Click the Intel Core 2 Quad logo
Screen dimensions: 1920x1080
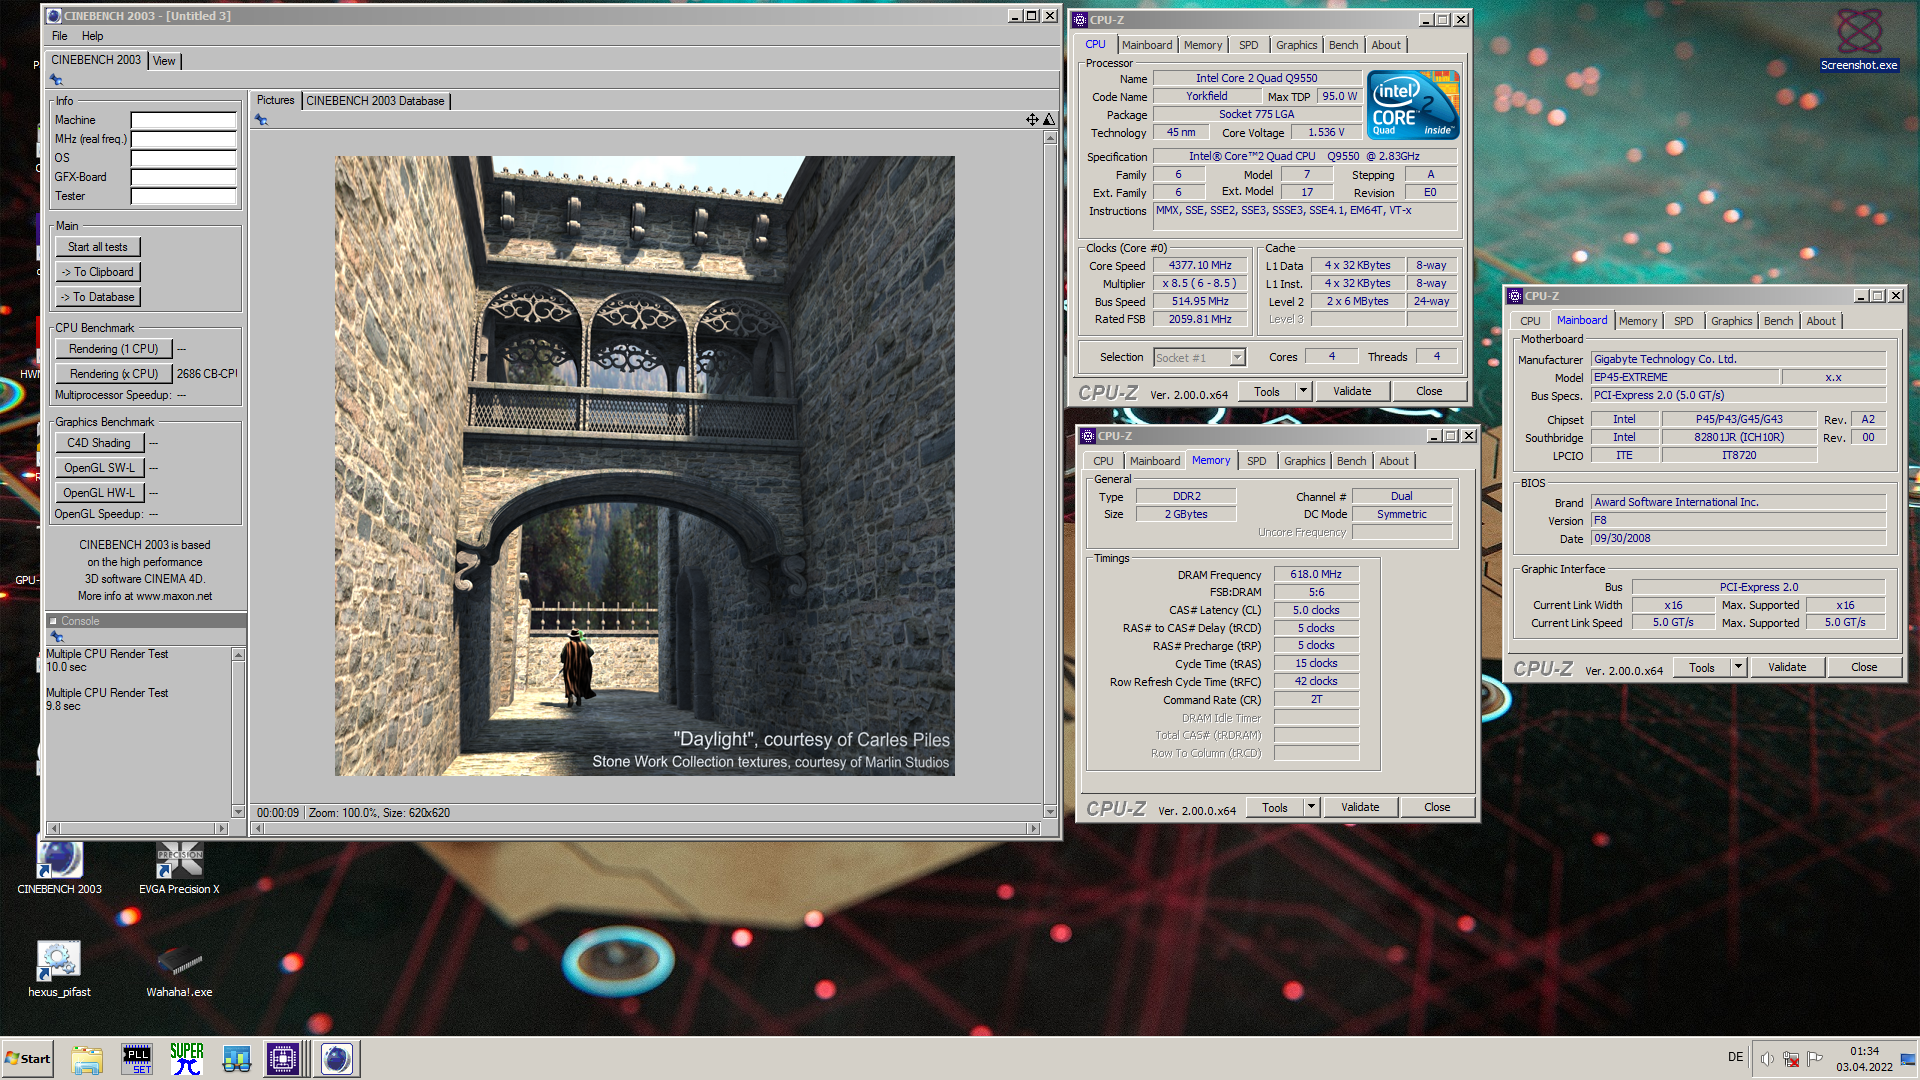[1413, 105]
